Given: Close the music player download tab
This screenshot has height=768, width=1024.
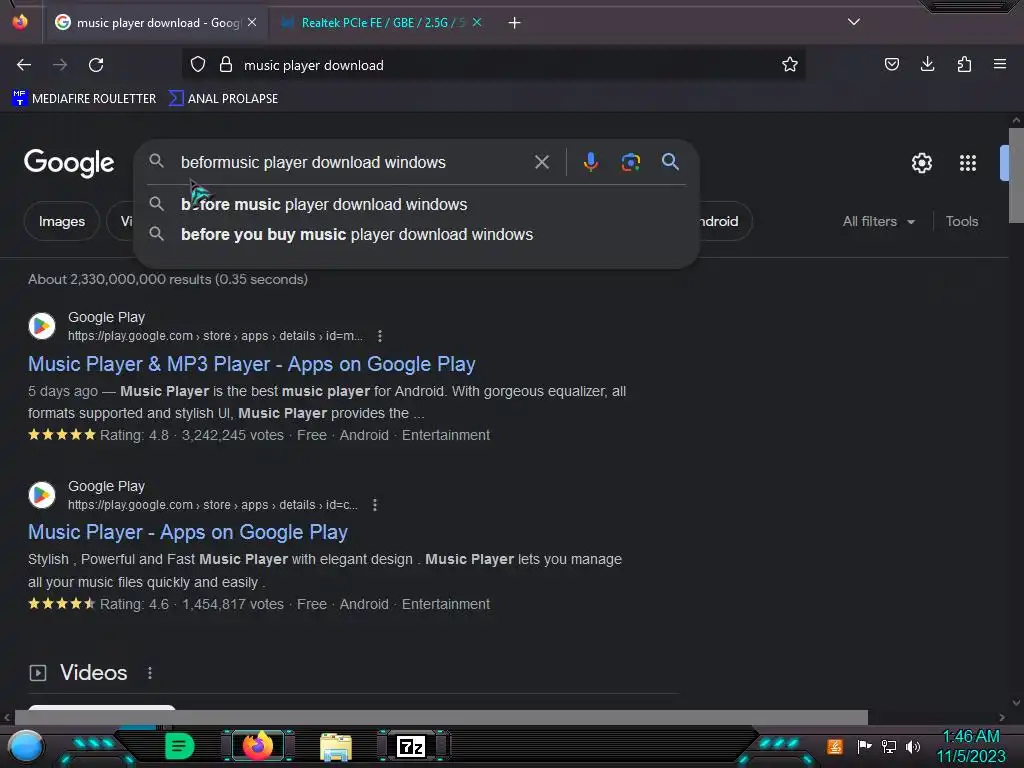Looking at the screenshot, I should coord(252,22).
